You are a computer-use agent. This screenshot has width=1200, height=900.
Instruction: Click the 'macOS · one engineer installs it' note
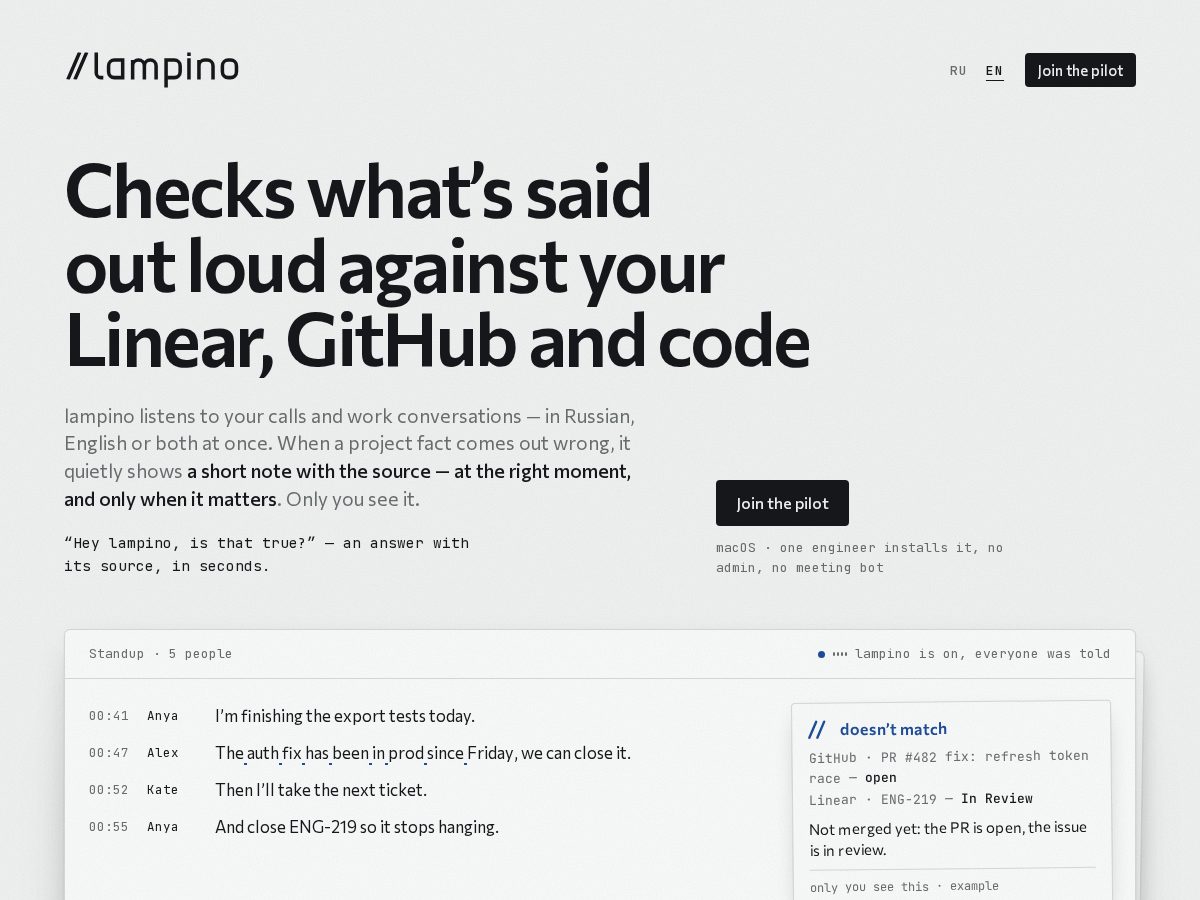point(859,558)
